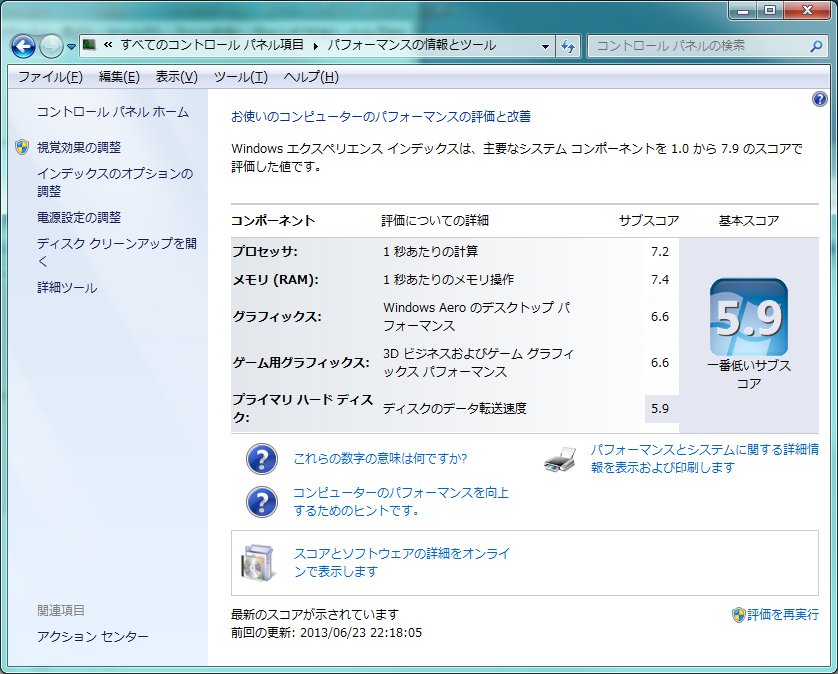
Task: Click 評価を再実行 link
Action: [x=783, y=615]
